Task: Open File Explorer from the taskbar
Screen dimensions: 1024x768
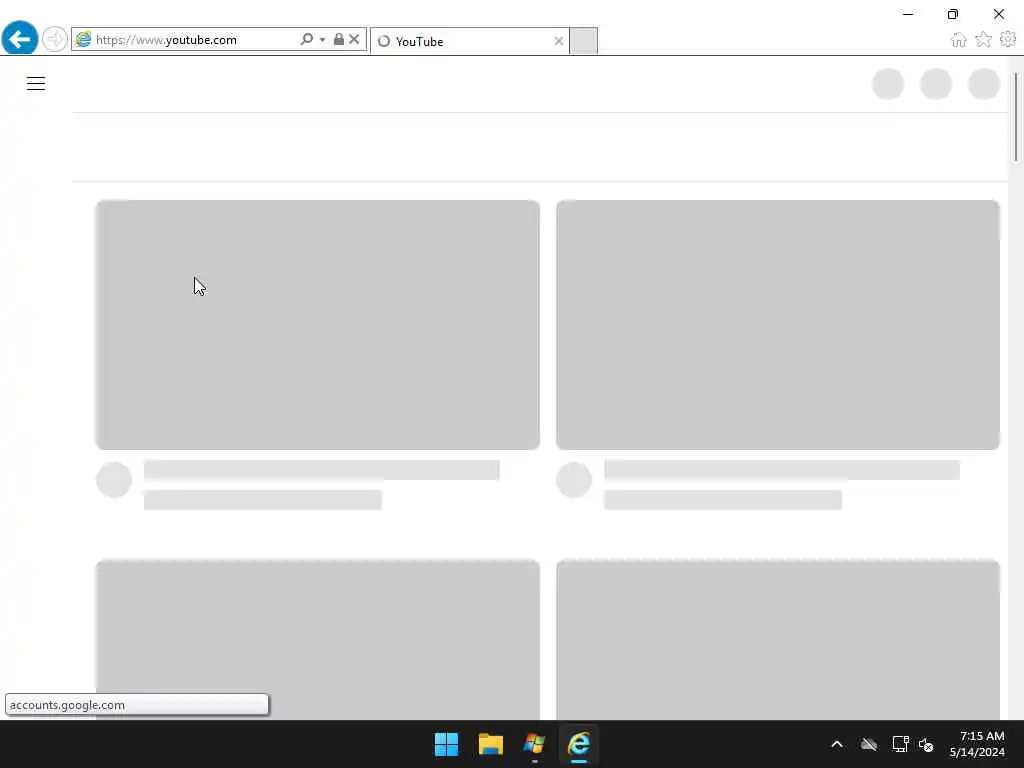Action: point(490,744)
